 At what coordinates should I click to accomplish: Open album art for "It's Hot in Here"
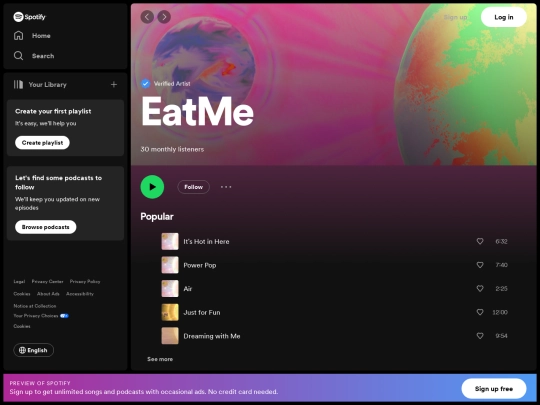170,241
